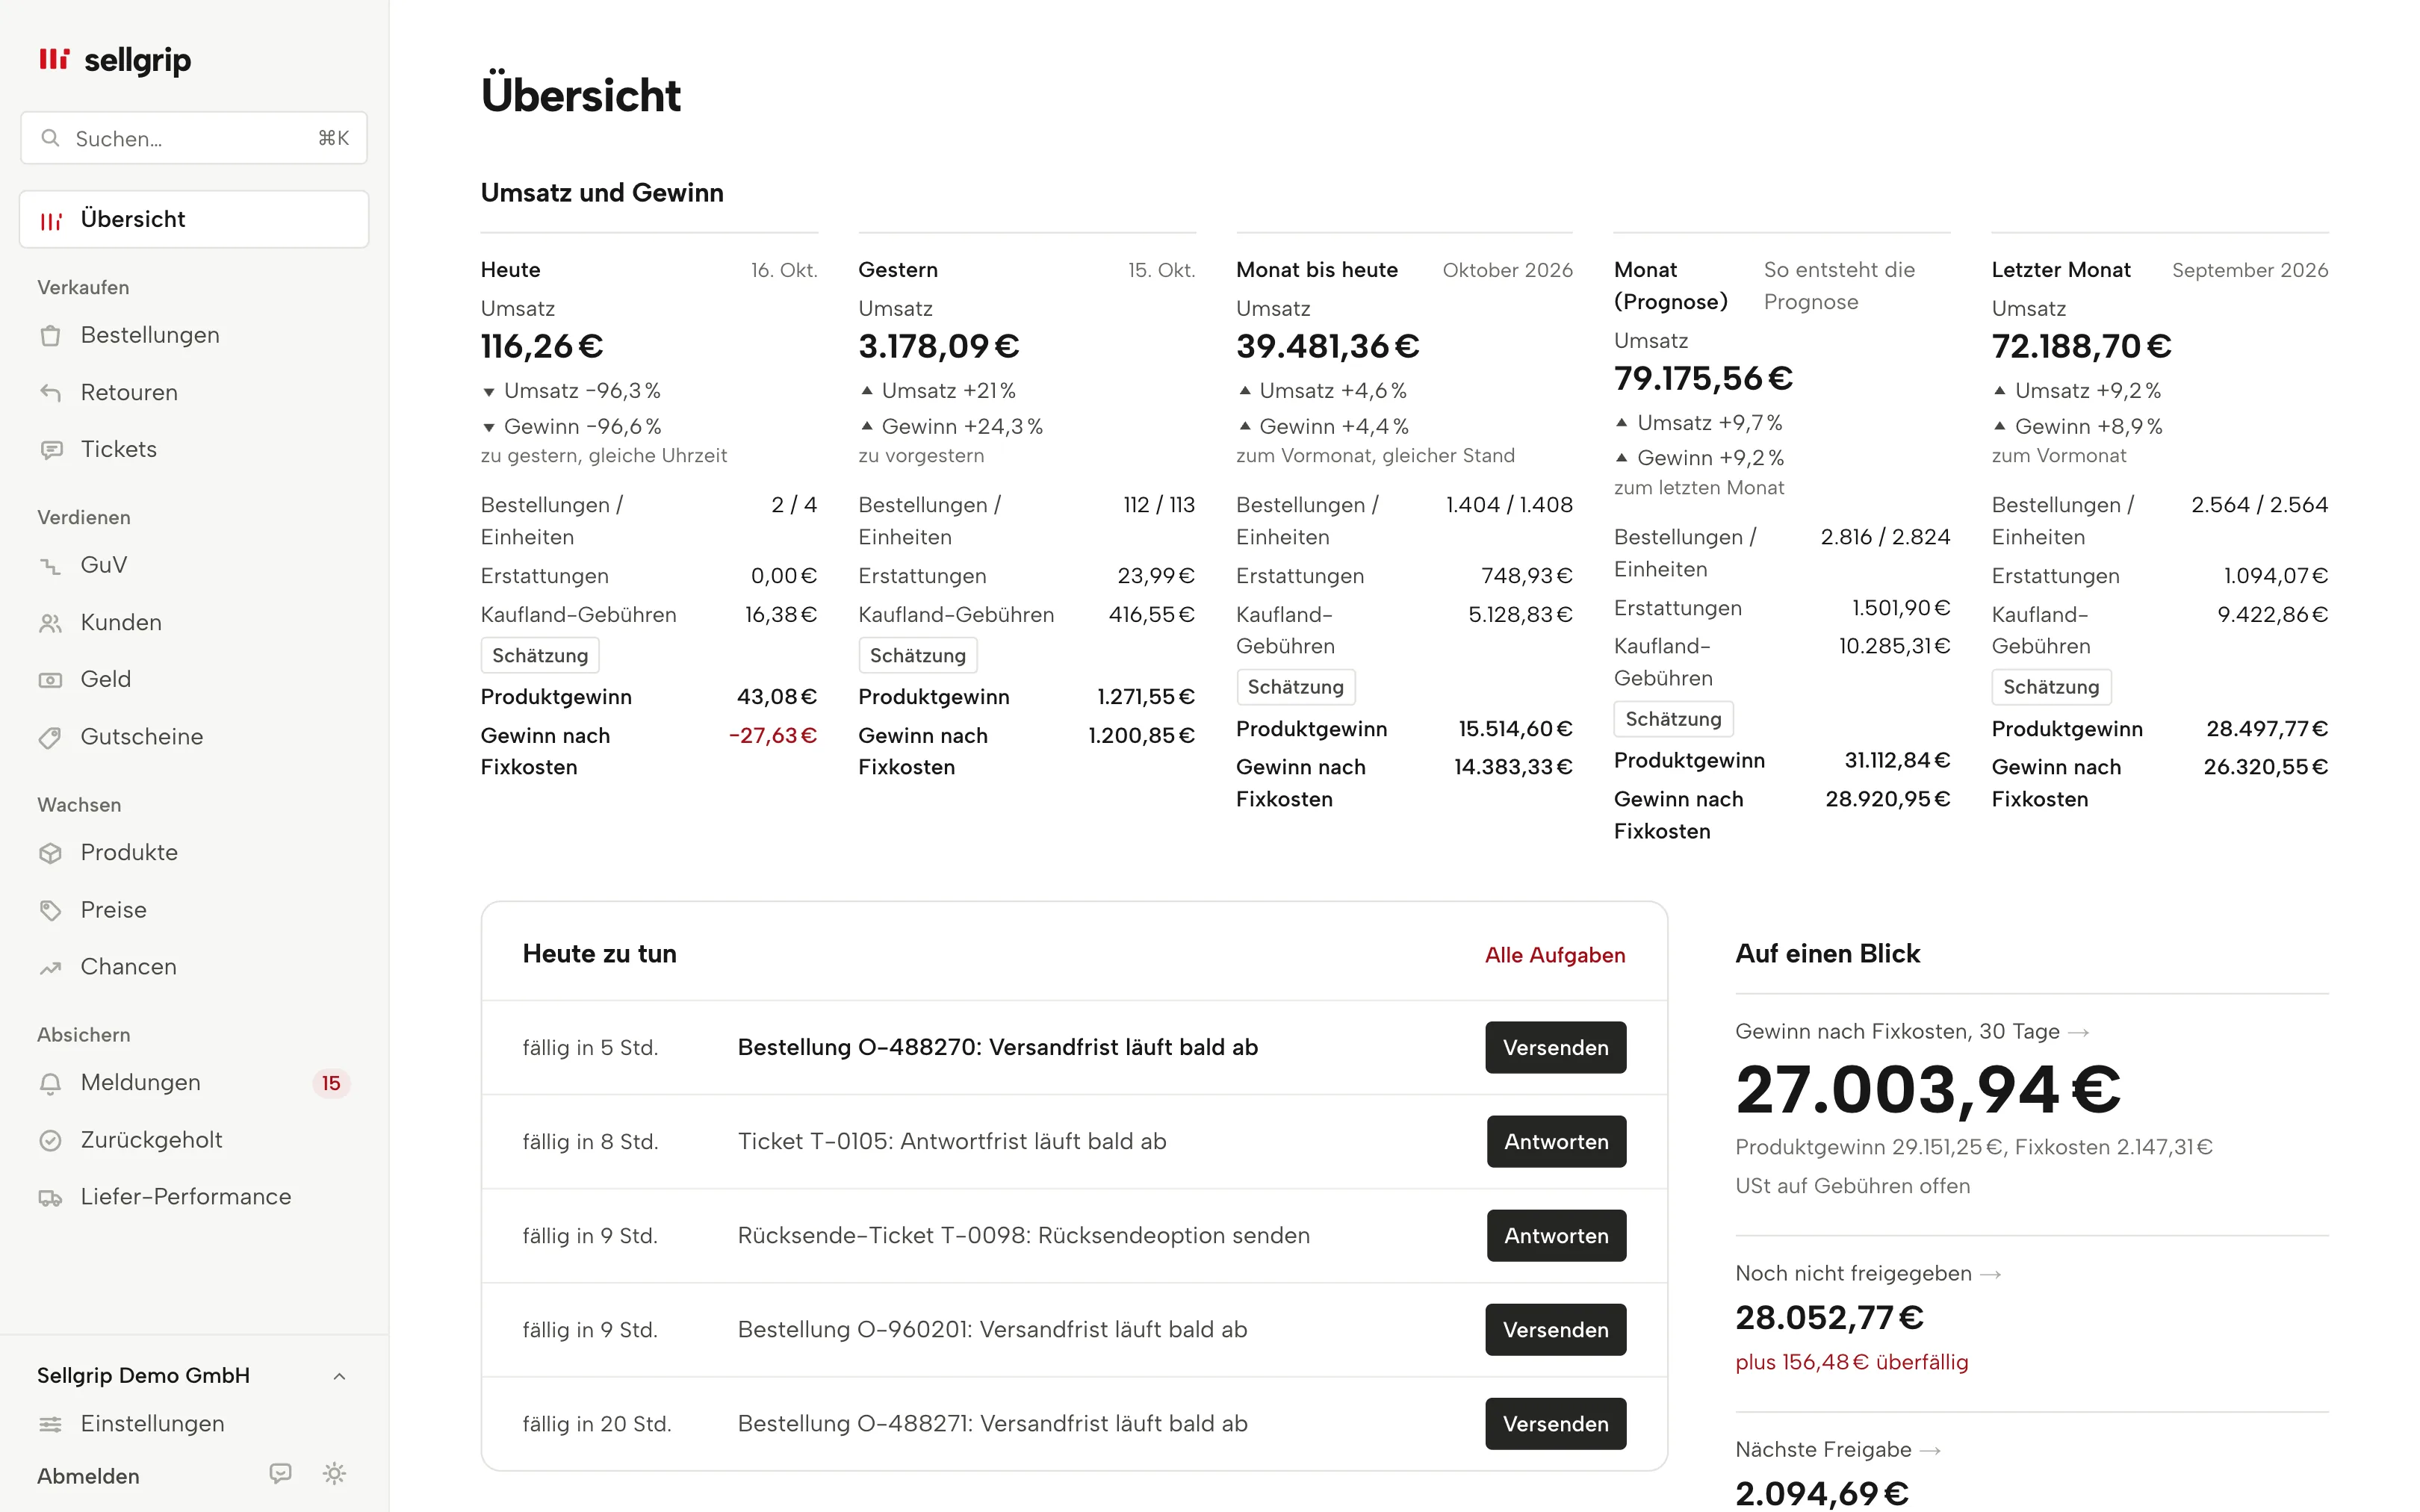Click the Schätzung badge under Letzter Monat
This screenshot has width=2420, height=1512.
[x=2051, y=687]
